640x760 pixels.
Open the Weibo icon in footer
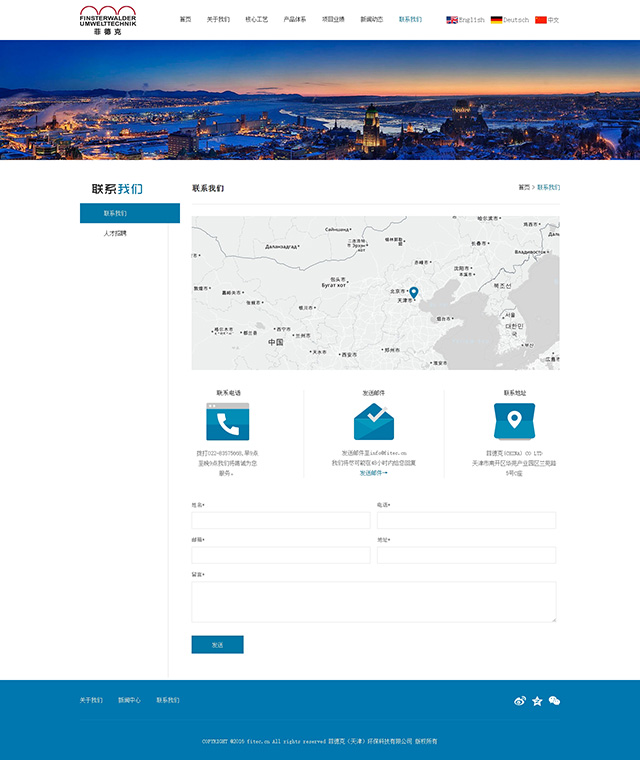click(x=519, y=701)
